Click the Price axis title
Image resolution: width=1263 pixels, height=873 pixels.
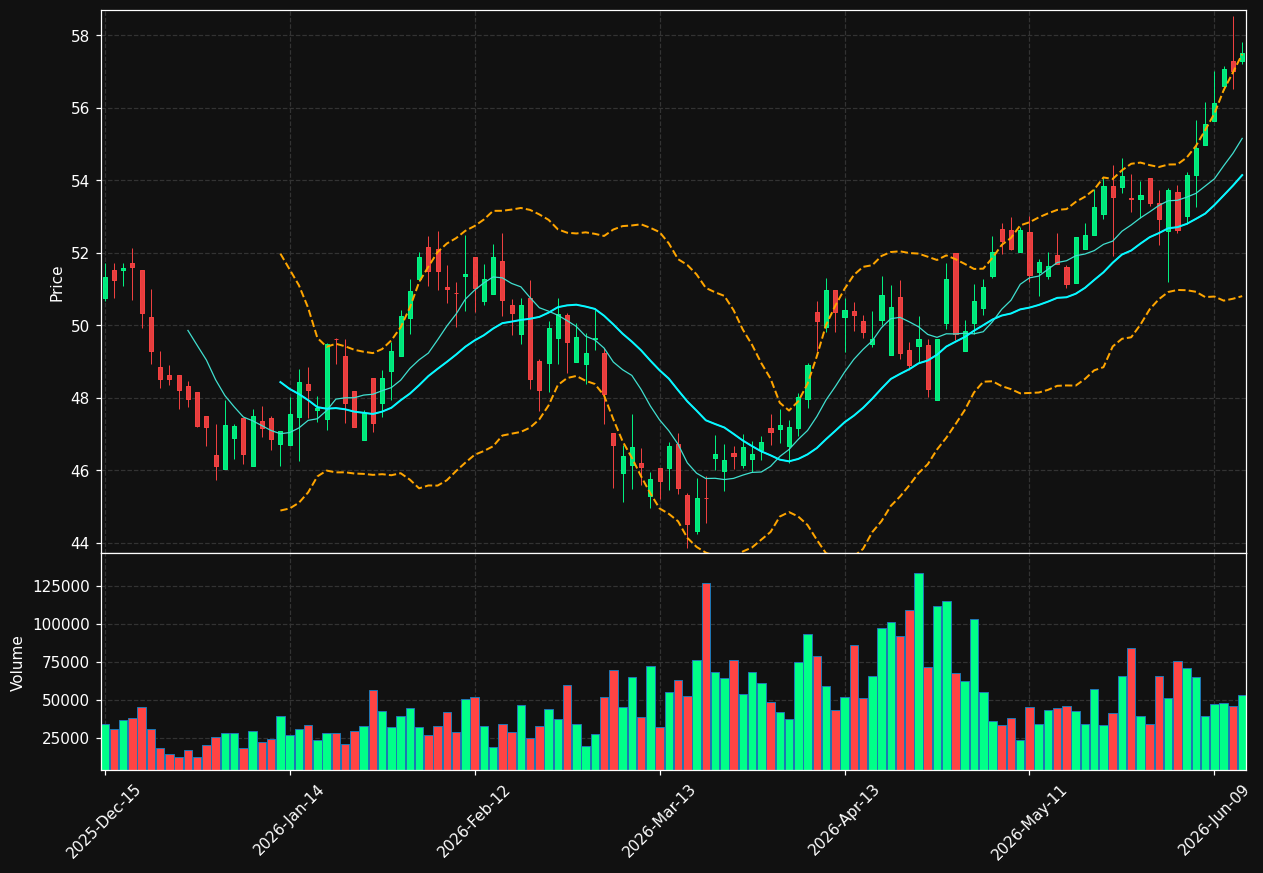click(57, 283)
